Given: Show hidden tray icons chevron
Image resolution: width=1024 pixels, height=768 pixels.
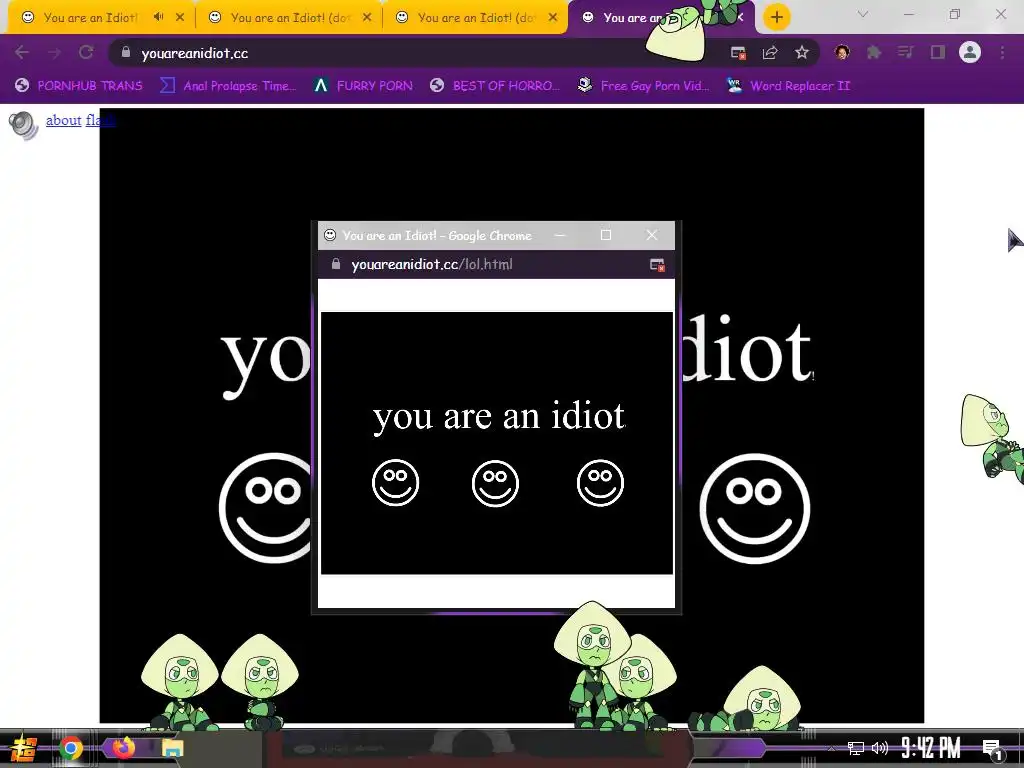Looking at the screenshot, I should (x=831, y=748).
